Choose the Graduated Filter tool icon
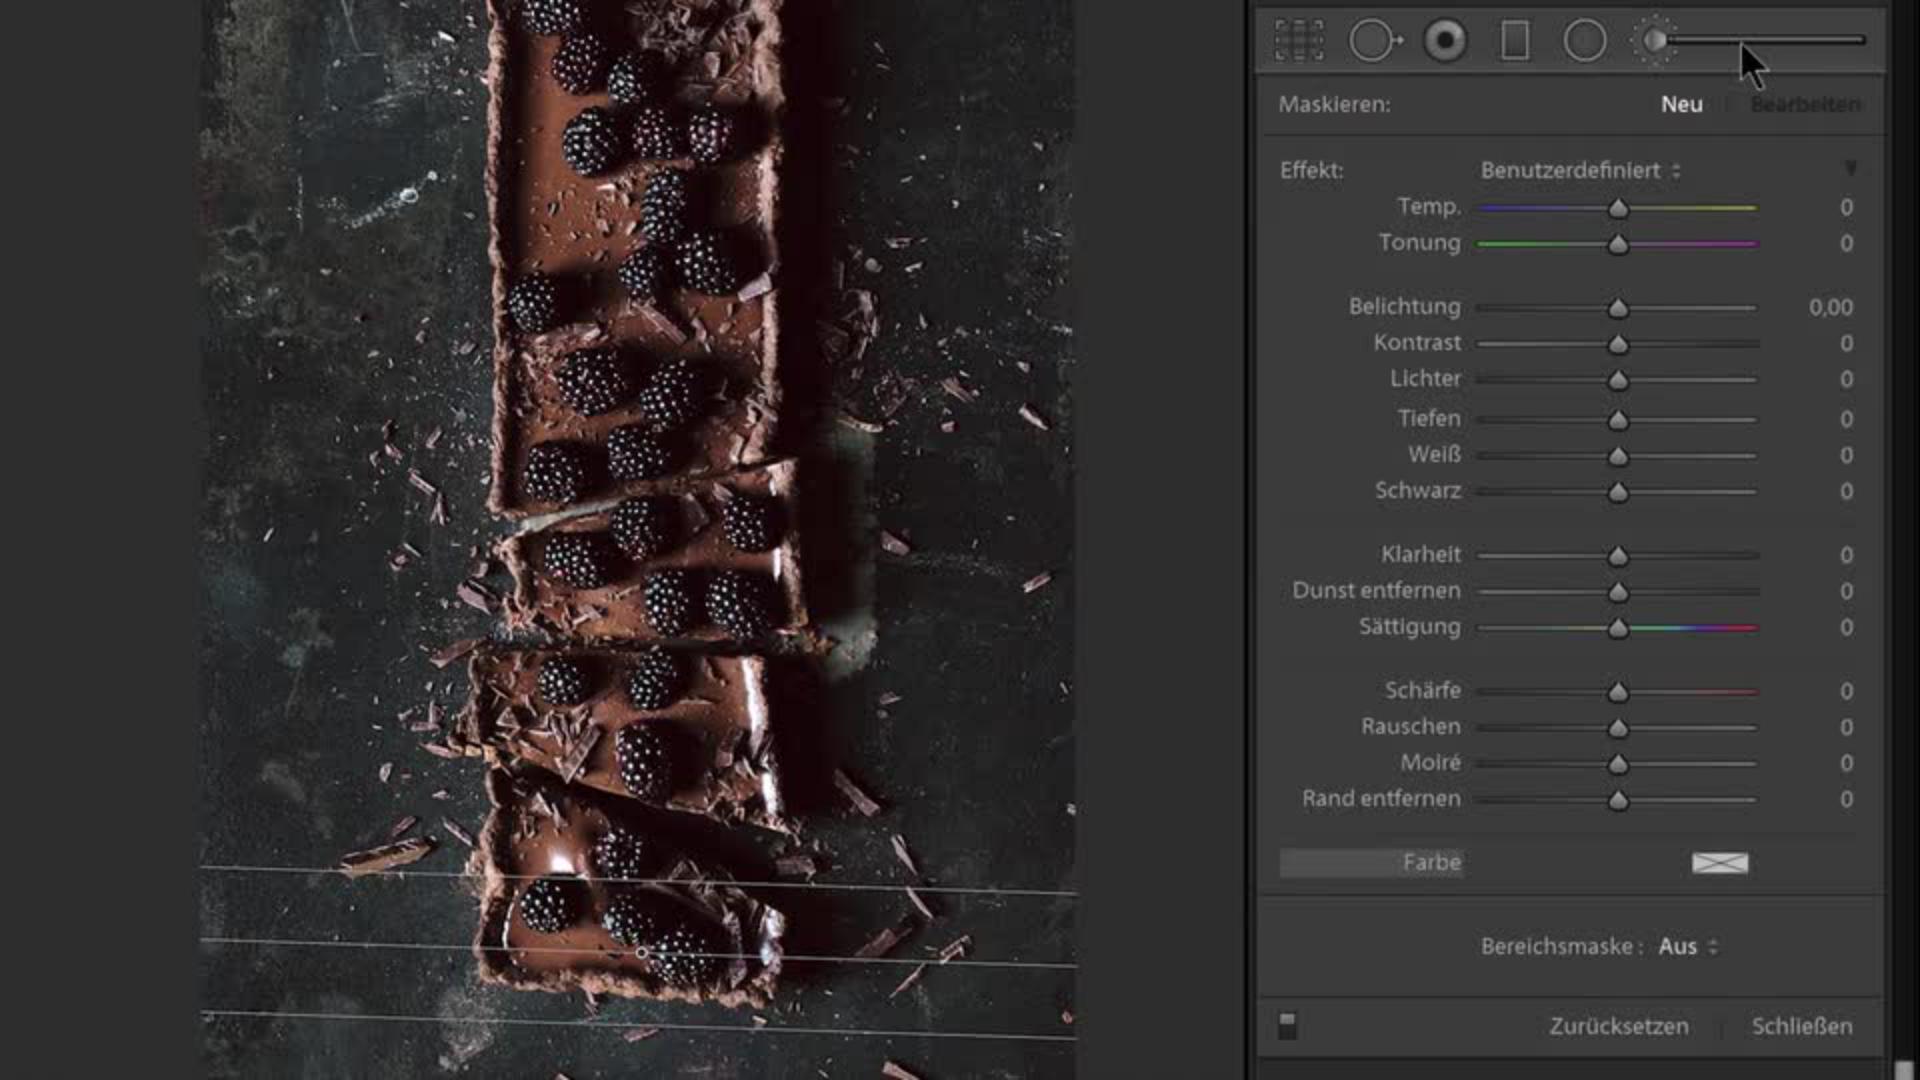Viewport: 1920px width, 1080px height. click(1515, 41)
